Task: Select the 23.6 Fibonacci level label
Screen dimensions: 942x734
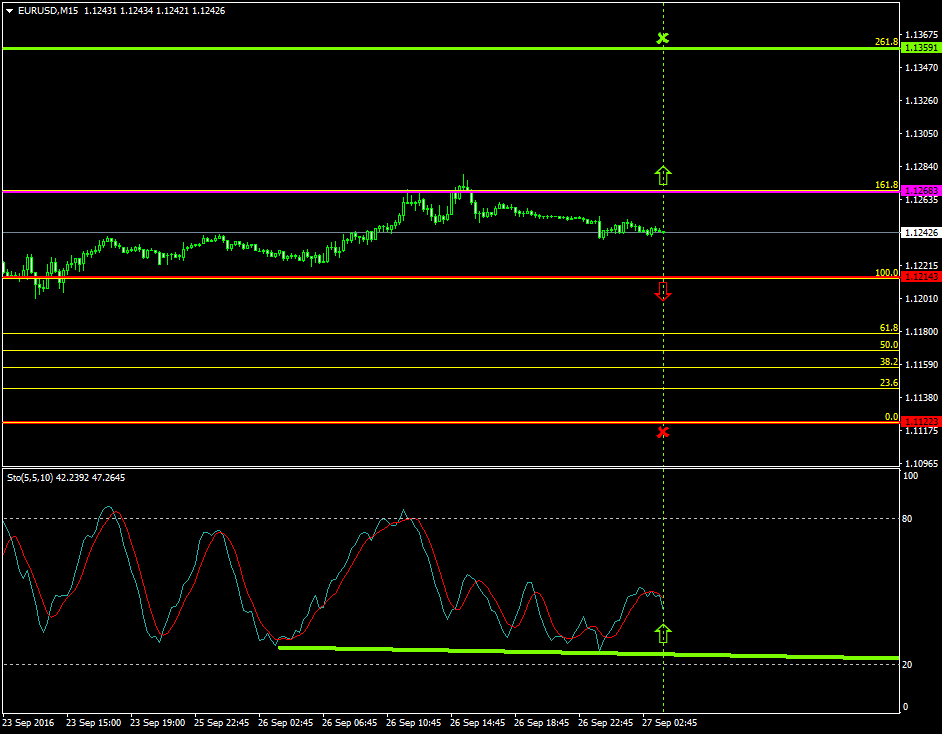Action: click(888, 383)
